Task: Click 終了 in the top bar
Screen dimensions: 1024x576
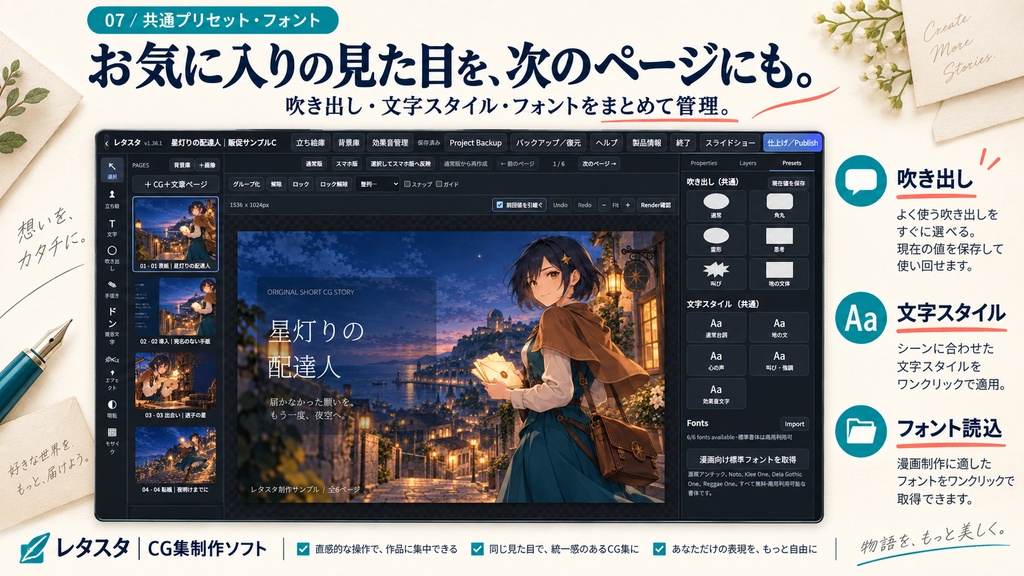Action: point(683,143)
